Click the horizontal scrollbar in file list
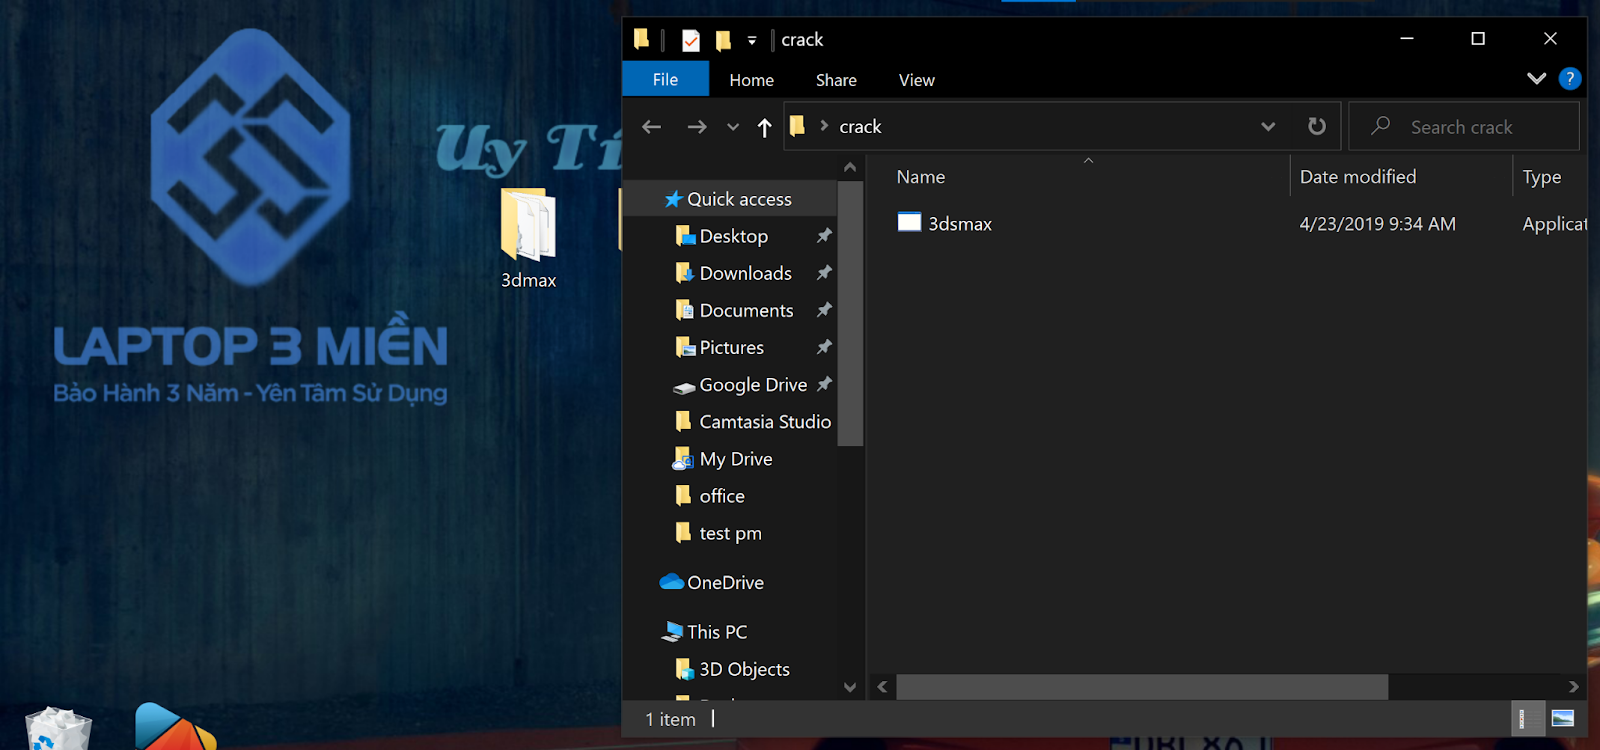Viewport: 1600px width, 750px height. pyautogui.click(x=1141, y=687)
